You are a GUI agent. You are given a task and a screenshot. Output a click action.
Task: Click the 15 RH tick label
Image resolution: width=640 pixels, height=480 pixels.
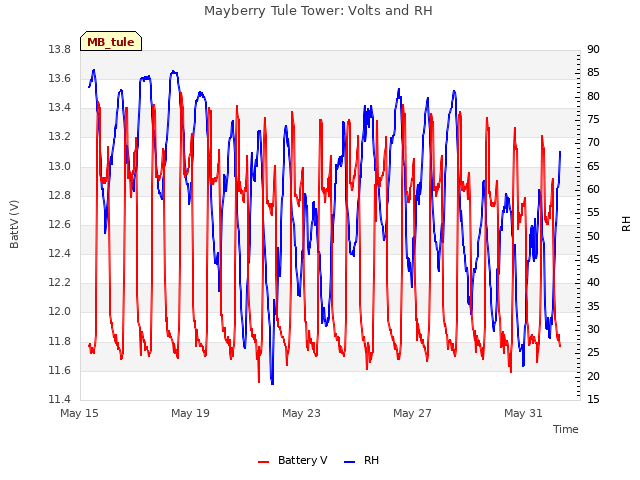[593, 399]
